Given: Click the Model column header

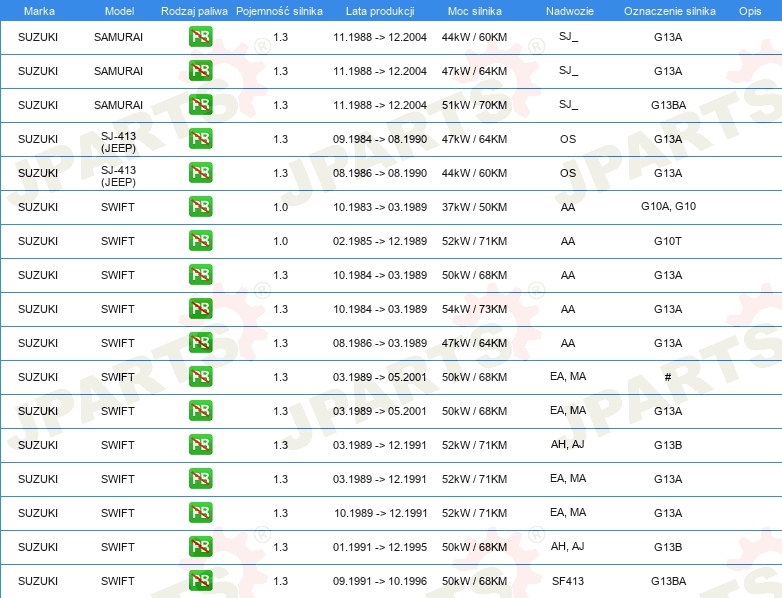Looking at the screenshot, I should point(119,11).
